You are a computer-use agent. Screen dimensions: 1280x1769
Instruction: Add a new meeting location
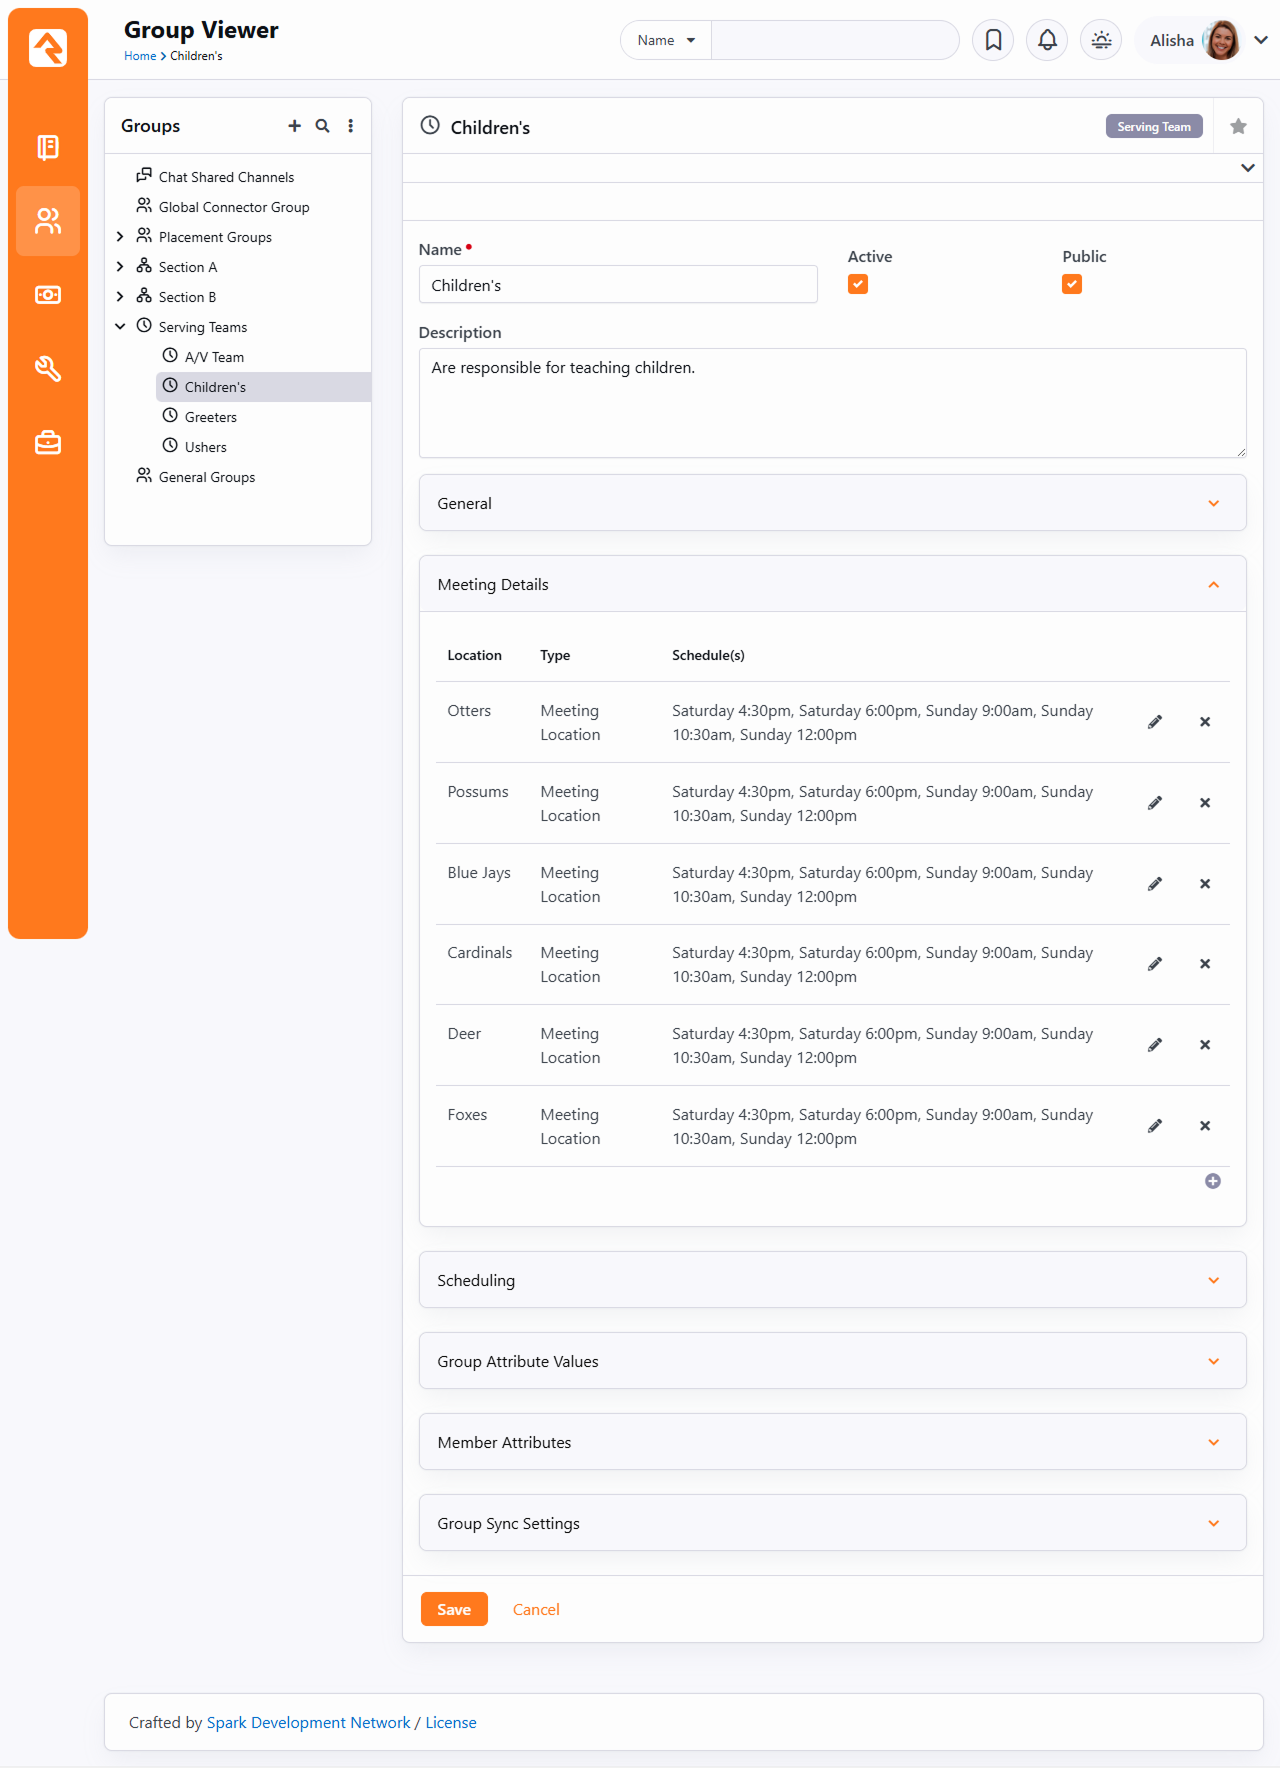tap(1212, 1181)
